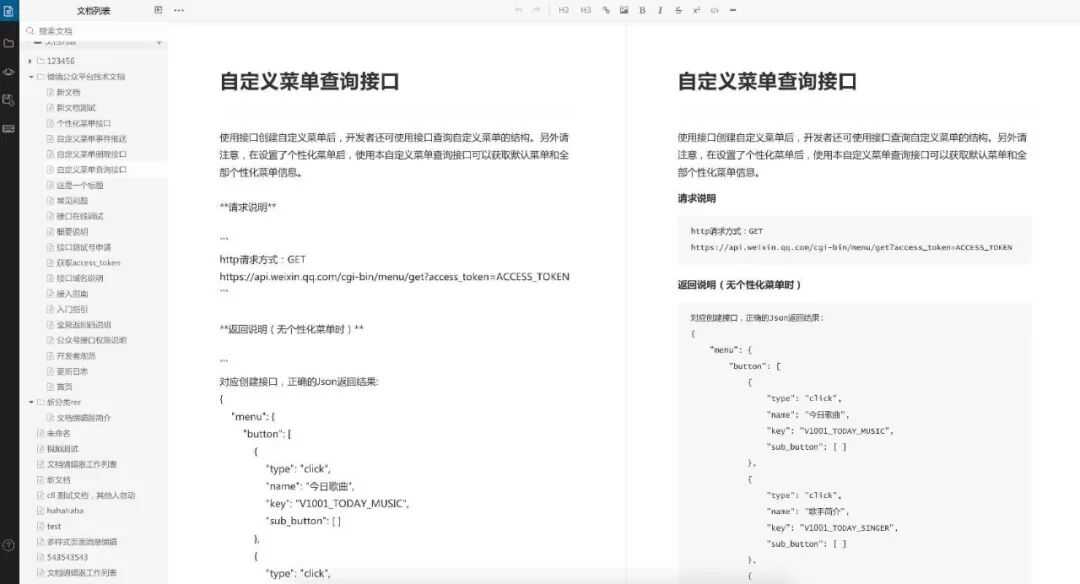Click the request code block in the preview pane
Screen dimensions: 1080x584
tap(854, 240)
